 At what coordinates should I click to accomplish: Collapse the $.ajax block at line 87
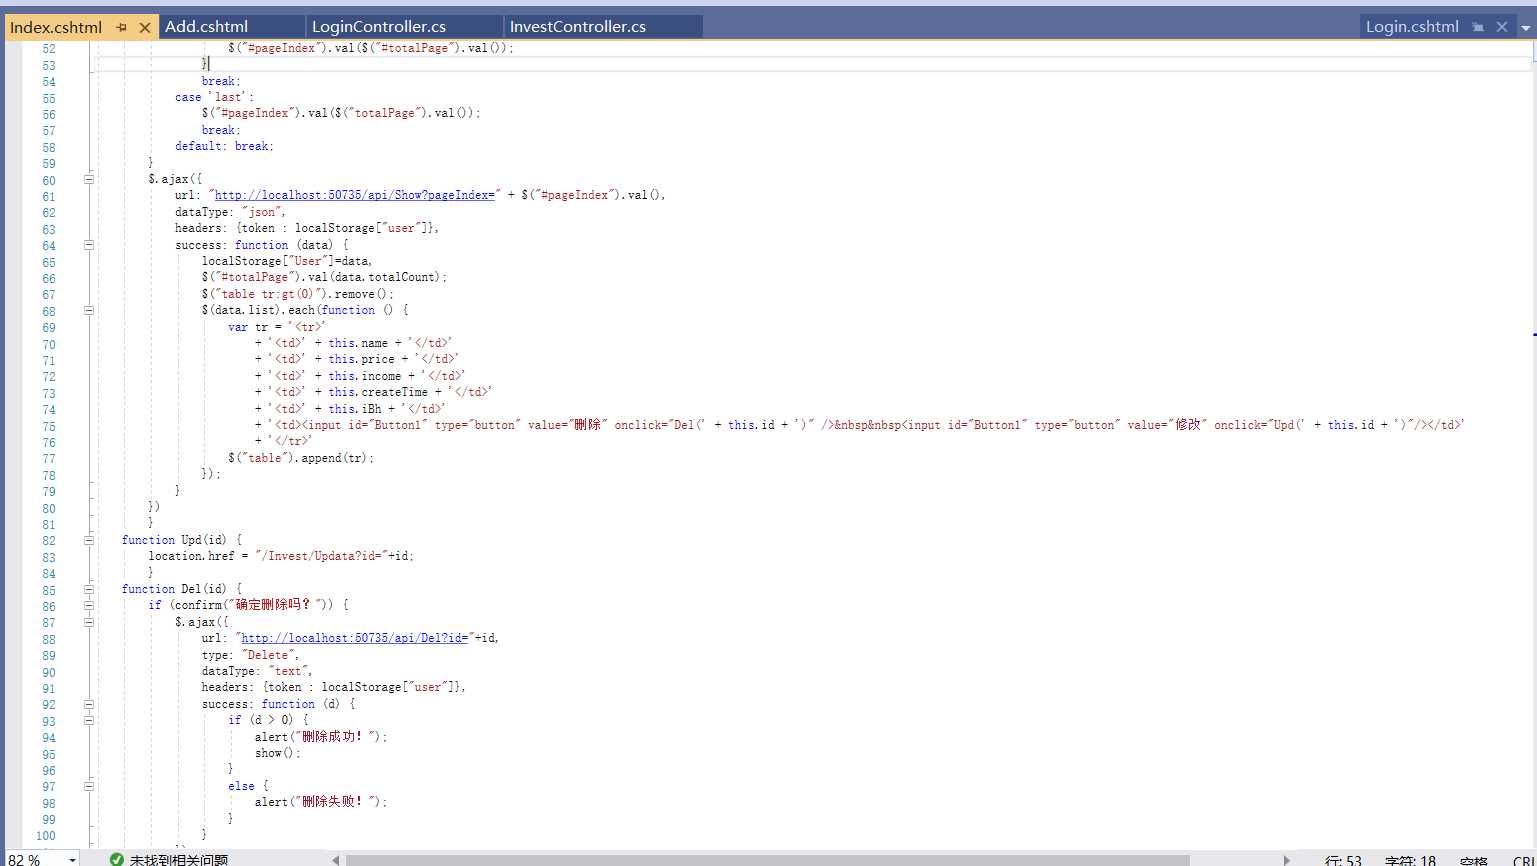pyautogui.click(x=89, y=622)
